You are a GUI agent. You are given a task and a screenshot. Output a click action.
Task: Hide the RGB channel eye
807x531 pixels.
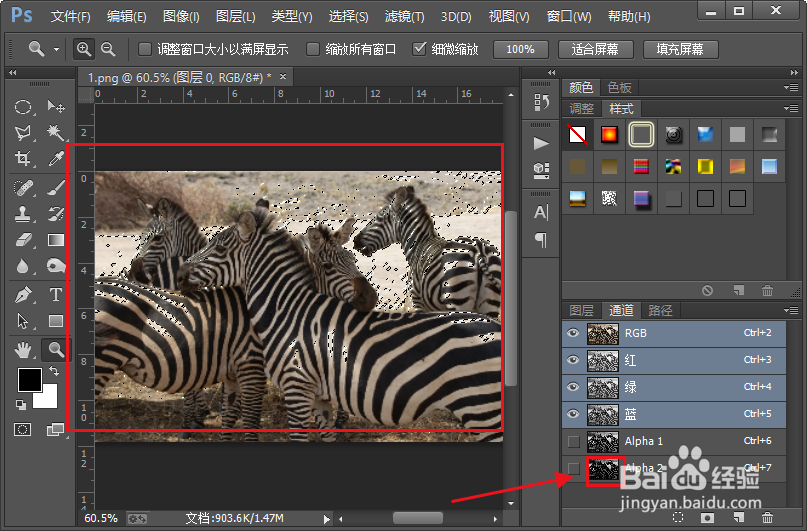click(x=573, y=333)
